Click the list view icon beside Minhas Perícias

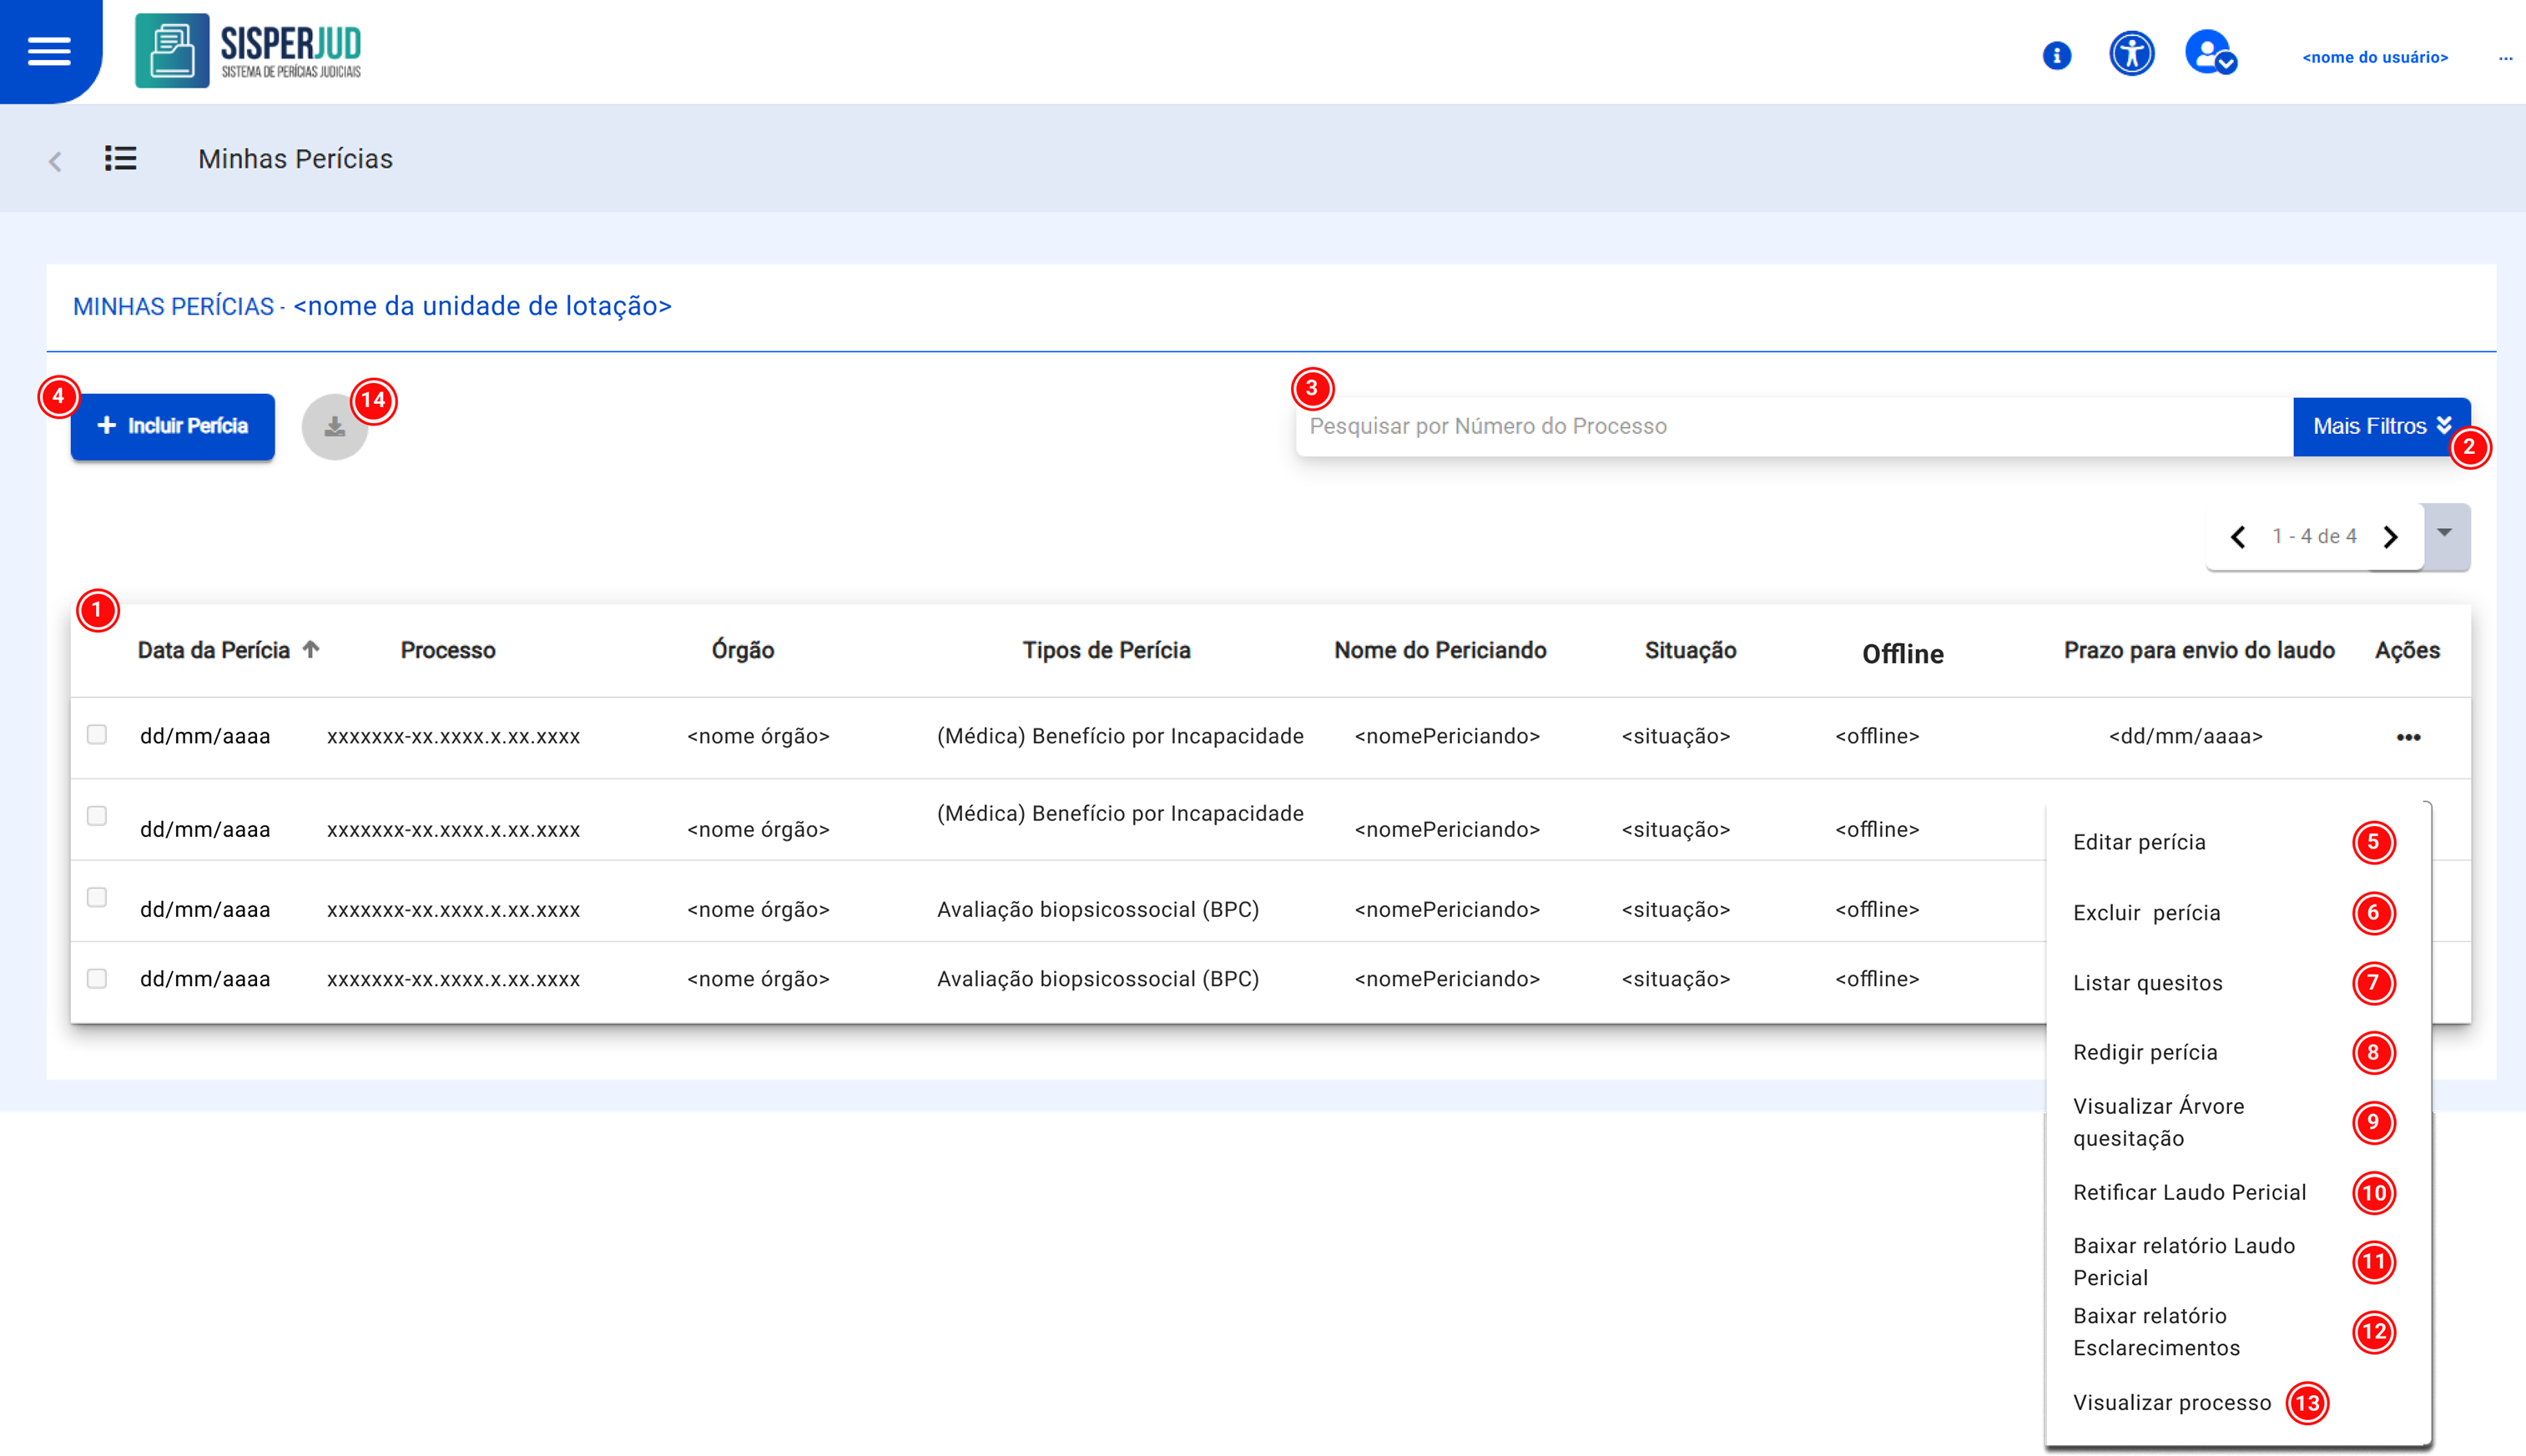click(121, 159)
